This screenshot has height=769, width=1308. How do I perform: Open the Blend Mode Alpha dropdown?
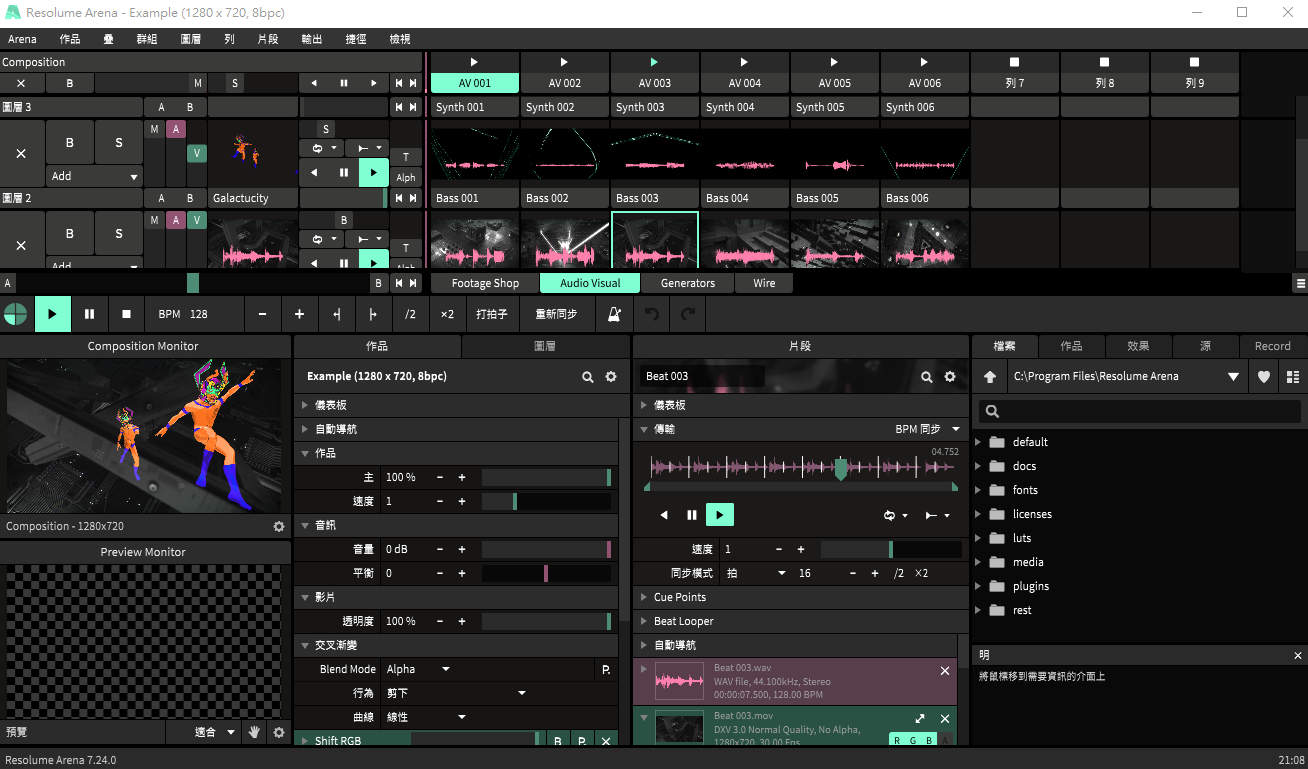418,669
